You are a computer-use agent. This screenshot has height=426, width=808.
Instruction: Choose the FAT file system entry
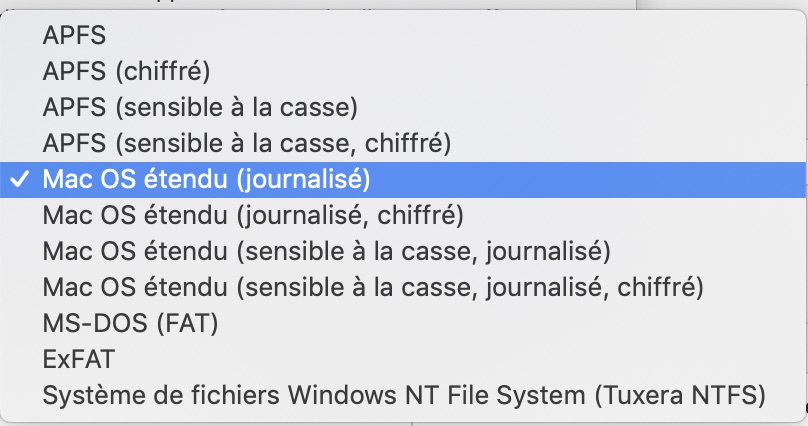(130, 323)
